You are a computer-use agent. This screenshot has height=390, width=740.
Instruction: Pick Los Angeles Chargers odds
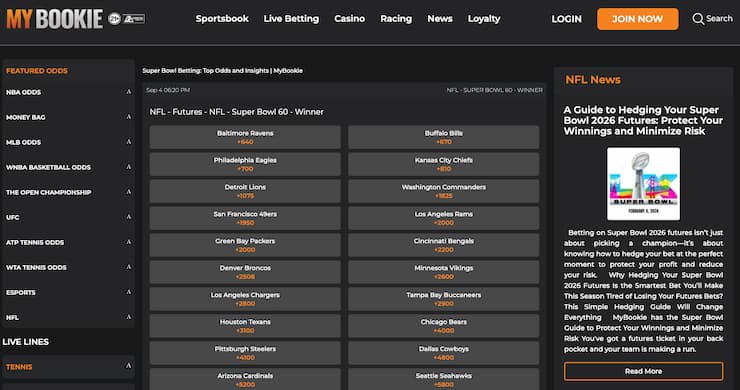245,298
